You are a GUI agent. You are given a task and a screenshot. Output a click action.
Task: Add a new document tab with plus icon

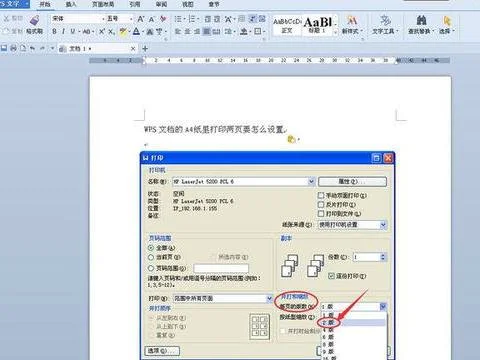(x=145, y=49)
